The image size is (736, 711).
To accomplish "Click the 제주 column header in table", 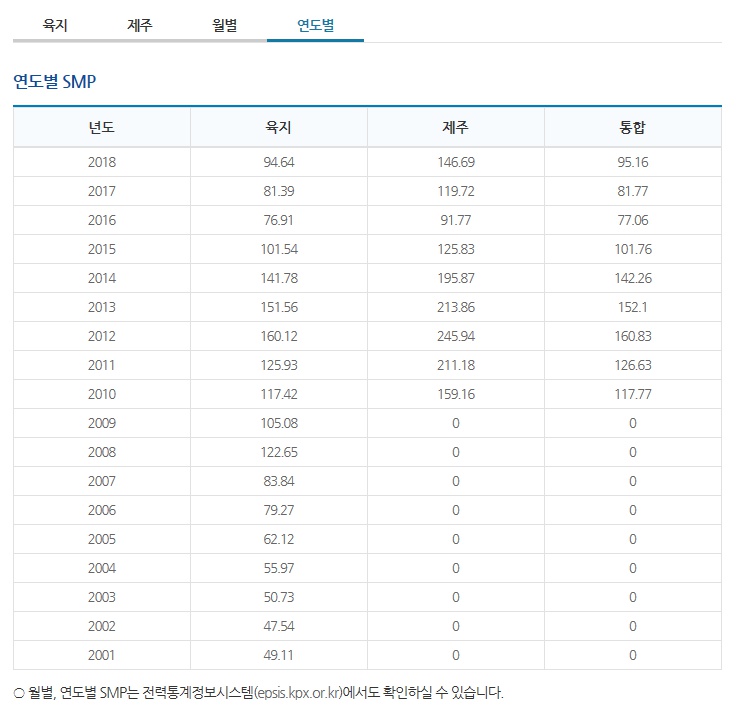I will click(455, 127).
